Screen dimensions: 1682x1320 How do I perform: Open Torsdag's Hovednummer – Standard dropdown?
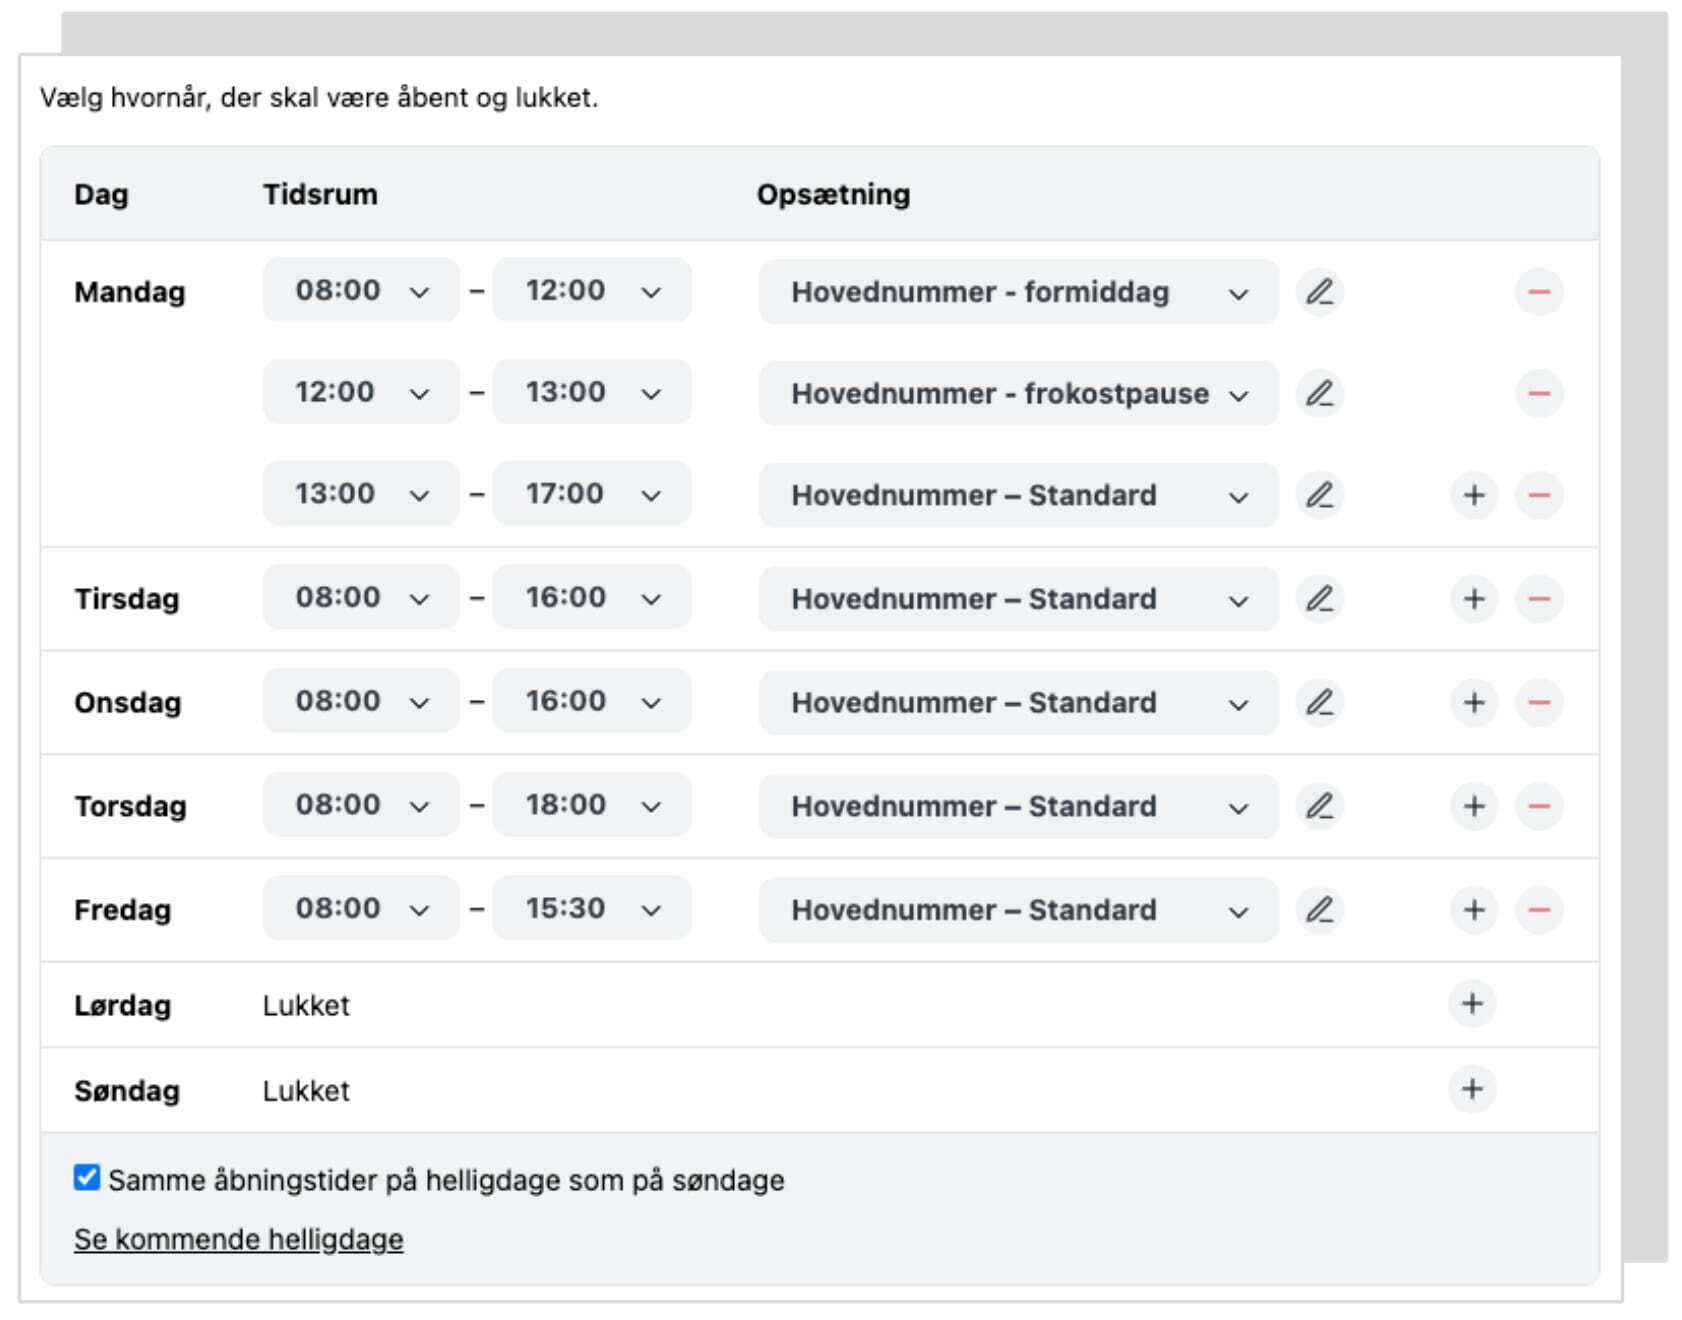coord(1018,806)
